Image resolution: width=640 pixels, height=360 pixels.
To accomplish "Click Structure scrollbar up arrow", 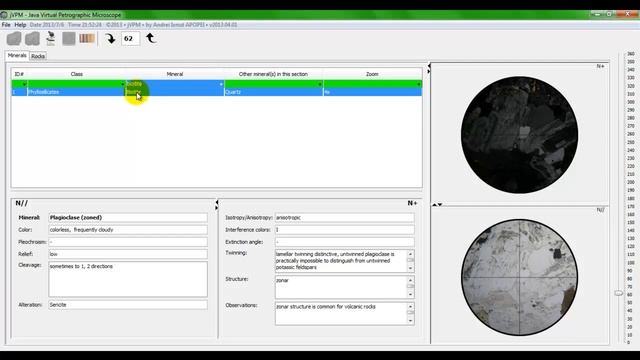I will (411, 280).
